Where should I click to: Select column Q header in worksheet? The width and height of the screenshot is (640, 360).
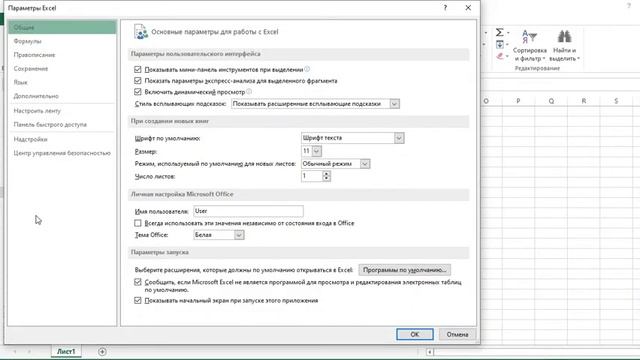[x=551, y=101]
